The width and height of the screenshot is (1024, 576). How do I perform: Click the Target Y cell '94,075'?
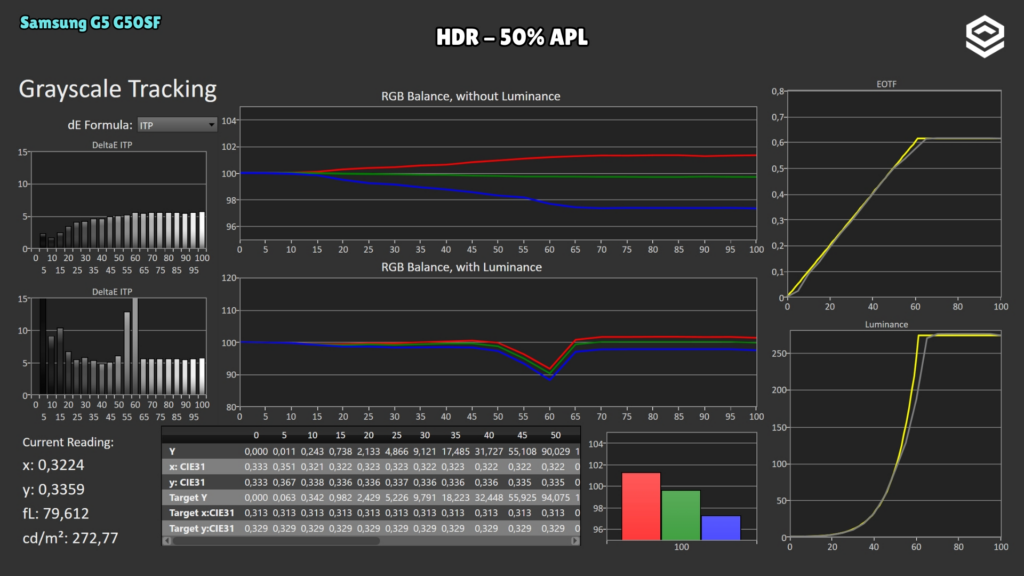555,498
